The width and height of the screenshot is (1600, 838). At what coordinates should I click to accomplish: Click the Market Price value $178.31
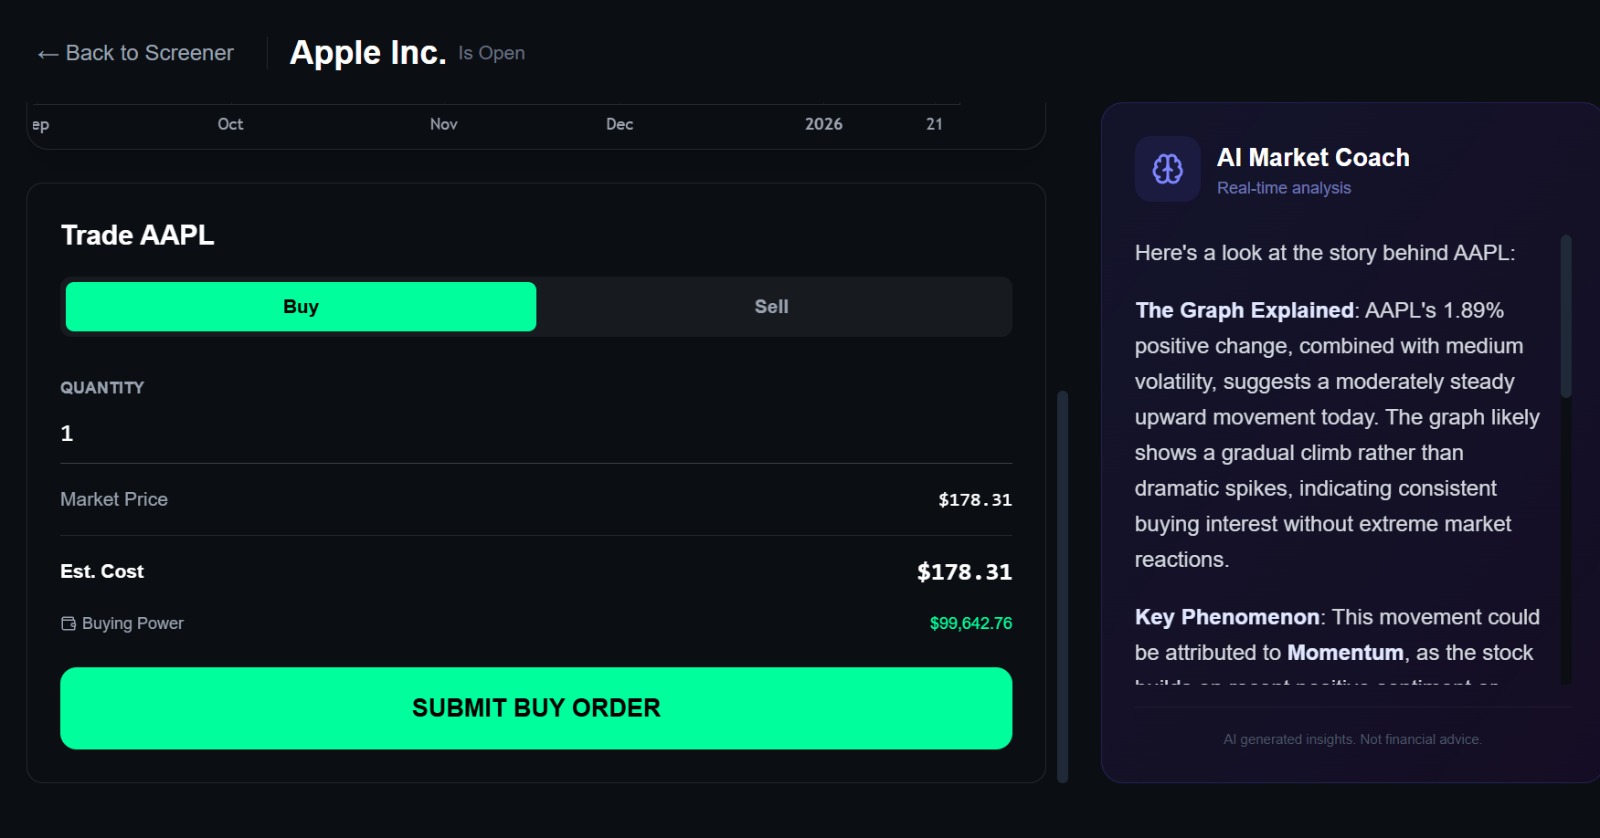pos(974,500)
